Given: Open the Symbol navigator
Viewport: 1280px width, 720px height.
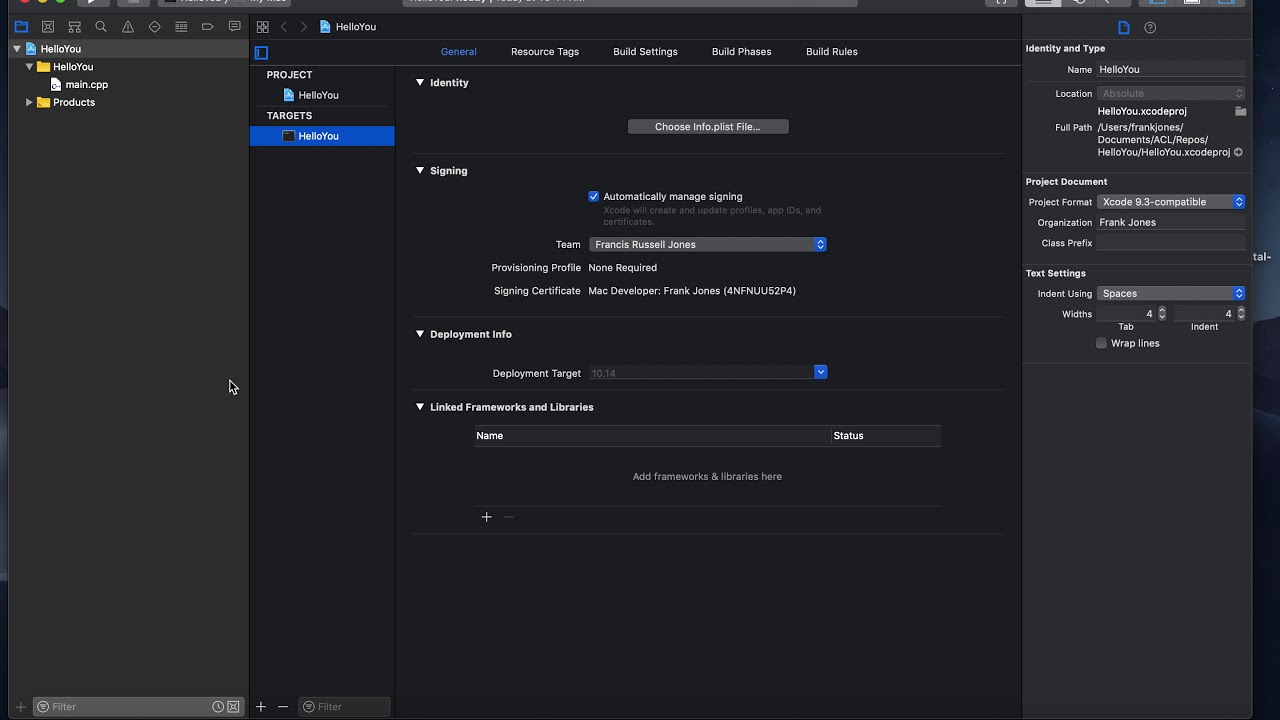Looking at the screenshot, I should tap(74, 27).
